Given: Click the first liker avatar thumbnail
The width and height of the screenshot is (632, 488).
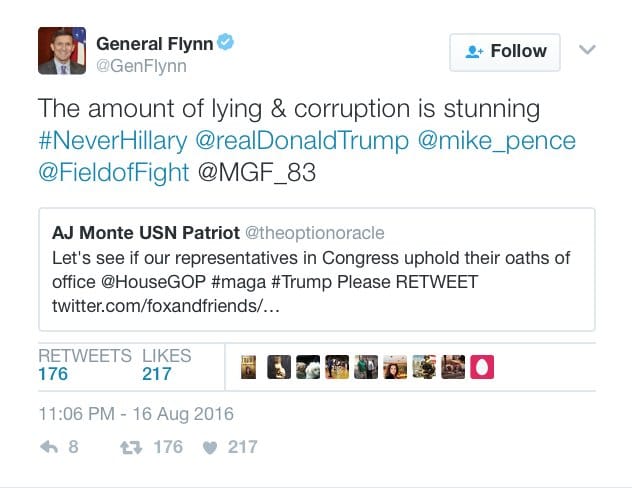Looking at the screenshot, I should click(x=249, y=368).
